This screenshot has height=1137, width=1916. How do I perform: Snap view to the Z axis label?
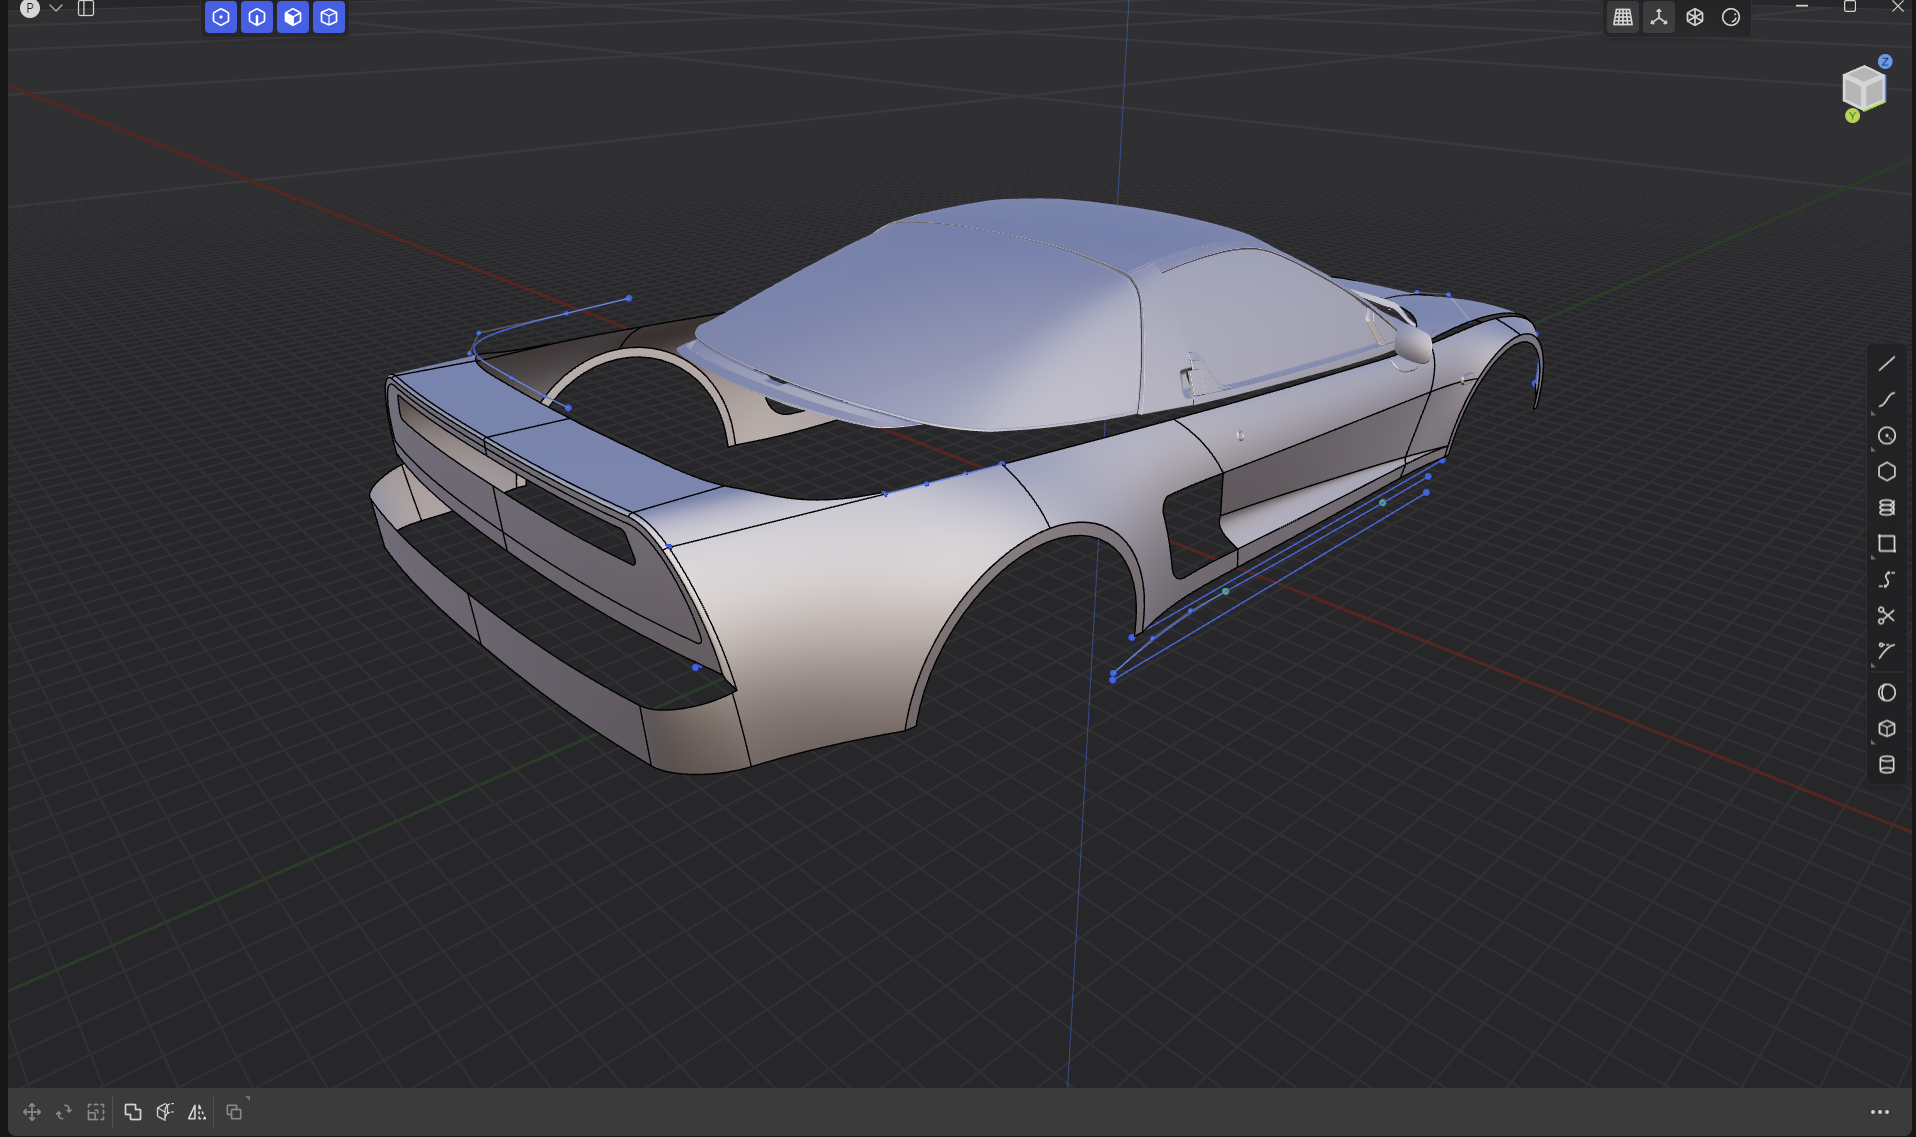coord(1885,61)
